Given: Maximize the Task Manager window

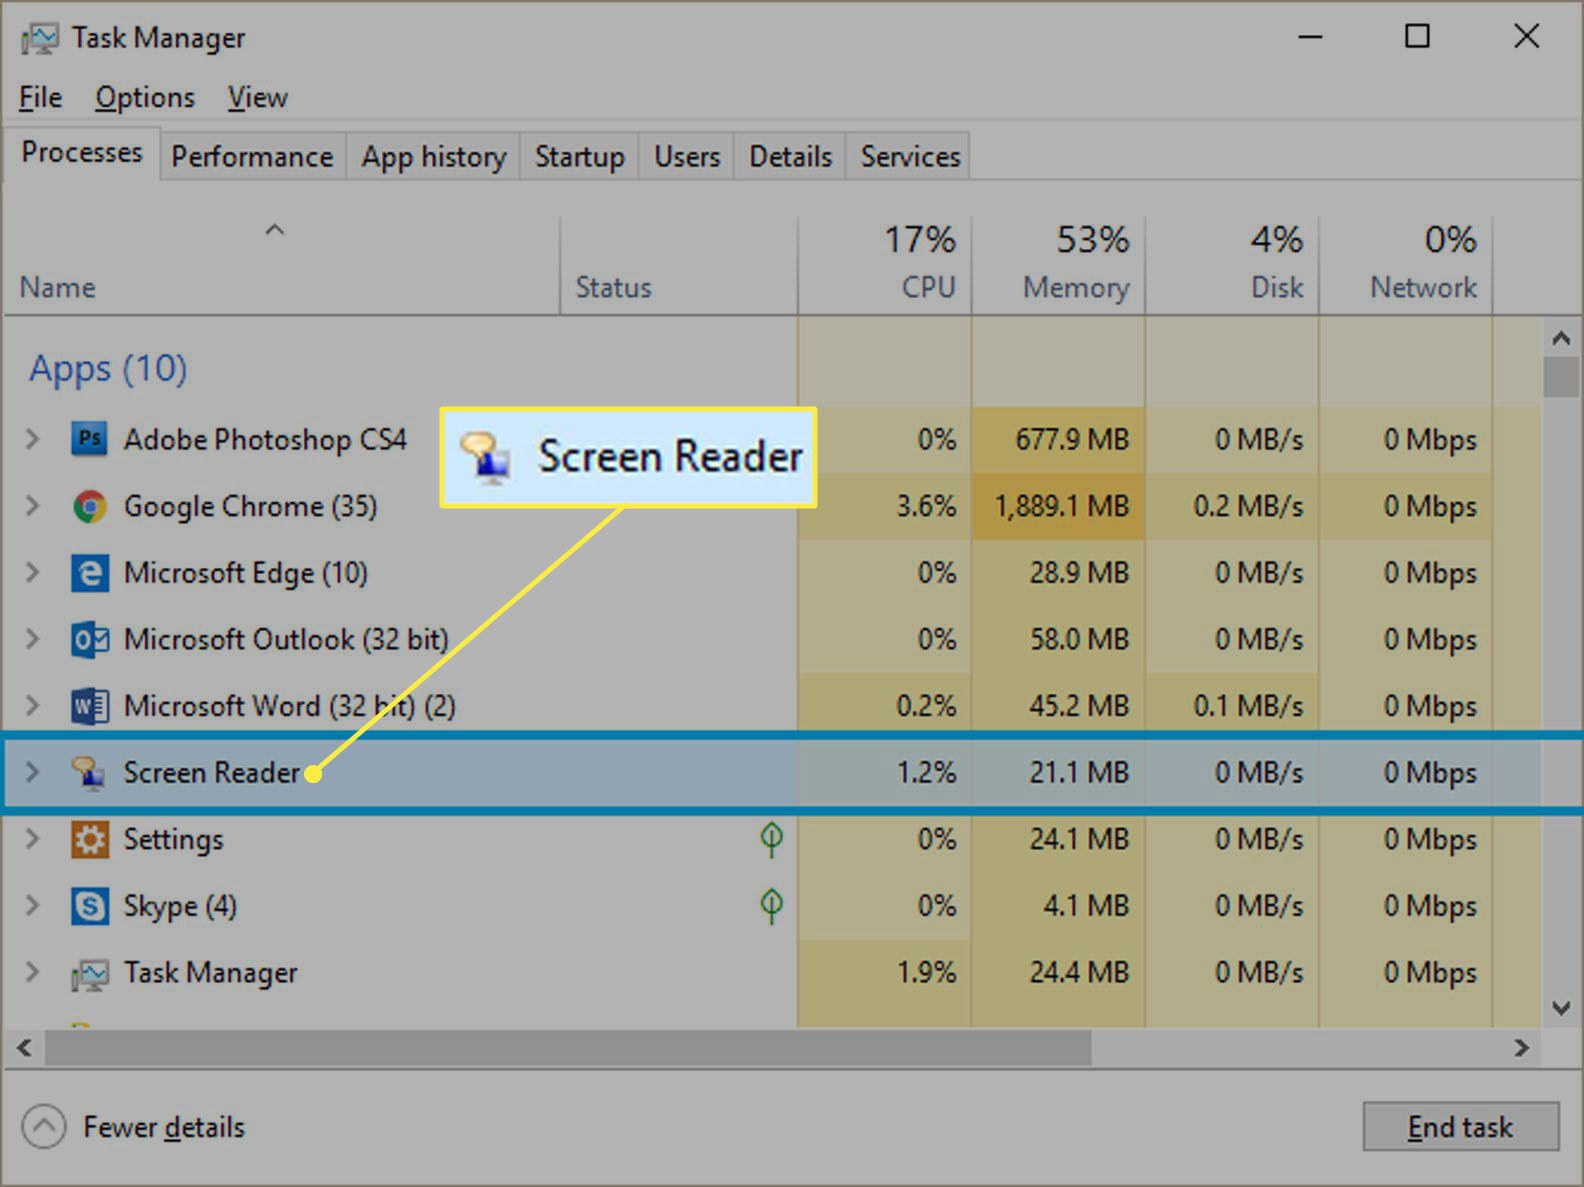Looking at the screenshot, I should (x=1417, y=37).
